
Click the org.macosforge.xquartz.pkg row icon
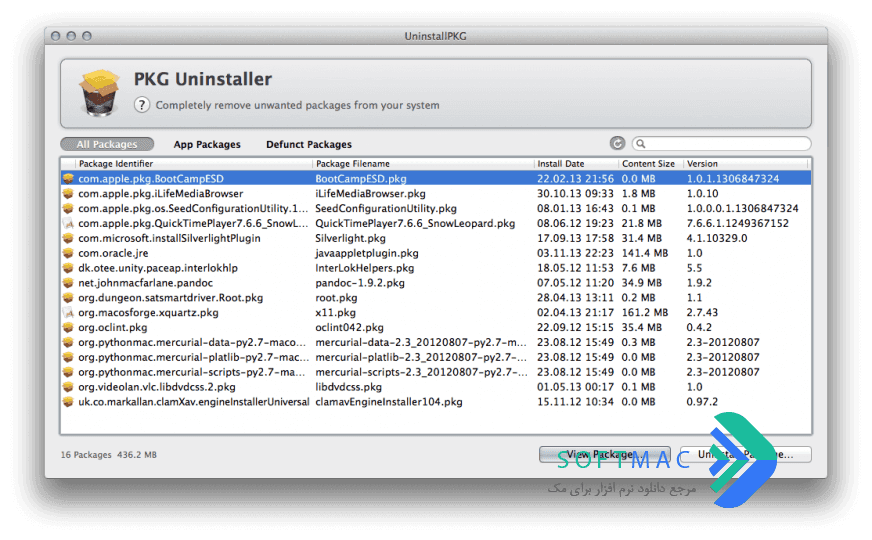click(x=68, y=313)
